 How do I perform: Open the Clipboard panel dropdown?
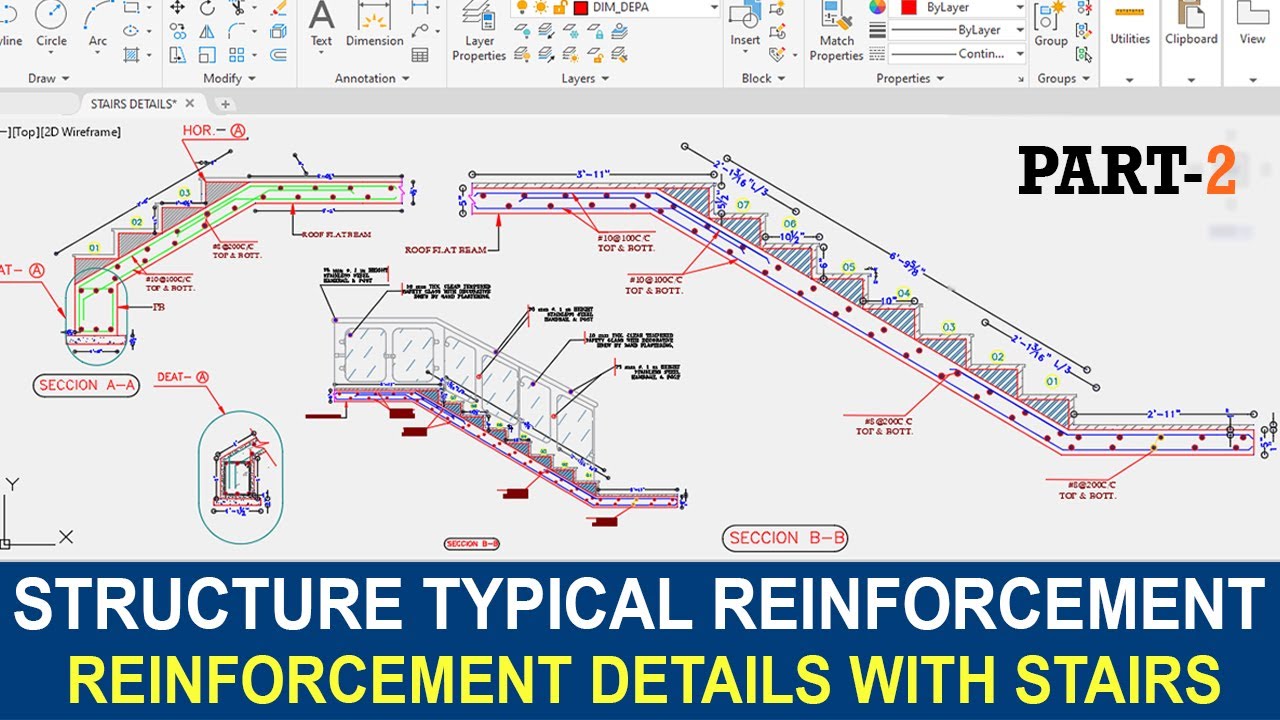click(1191, 80)
